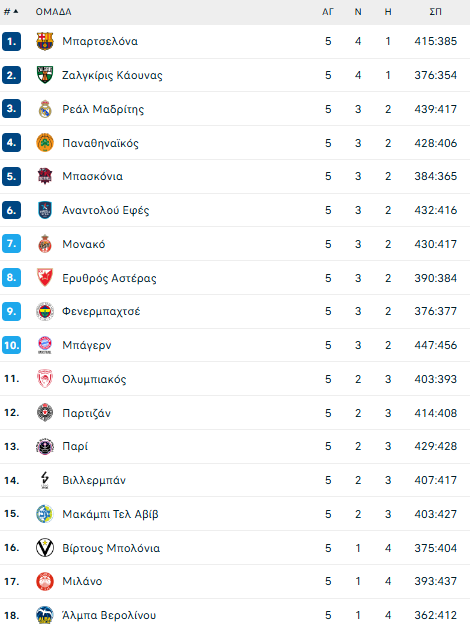Click the Ερυθρός Αστέρας team name

click(x=109, y=278)
